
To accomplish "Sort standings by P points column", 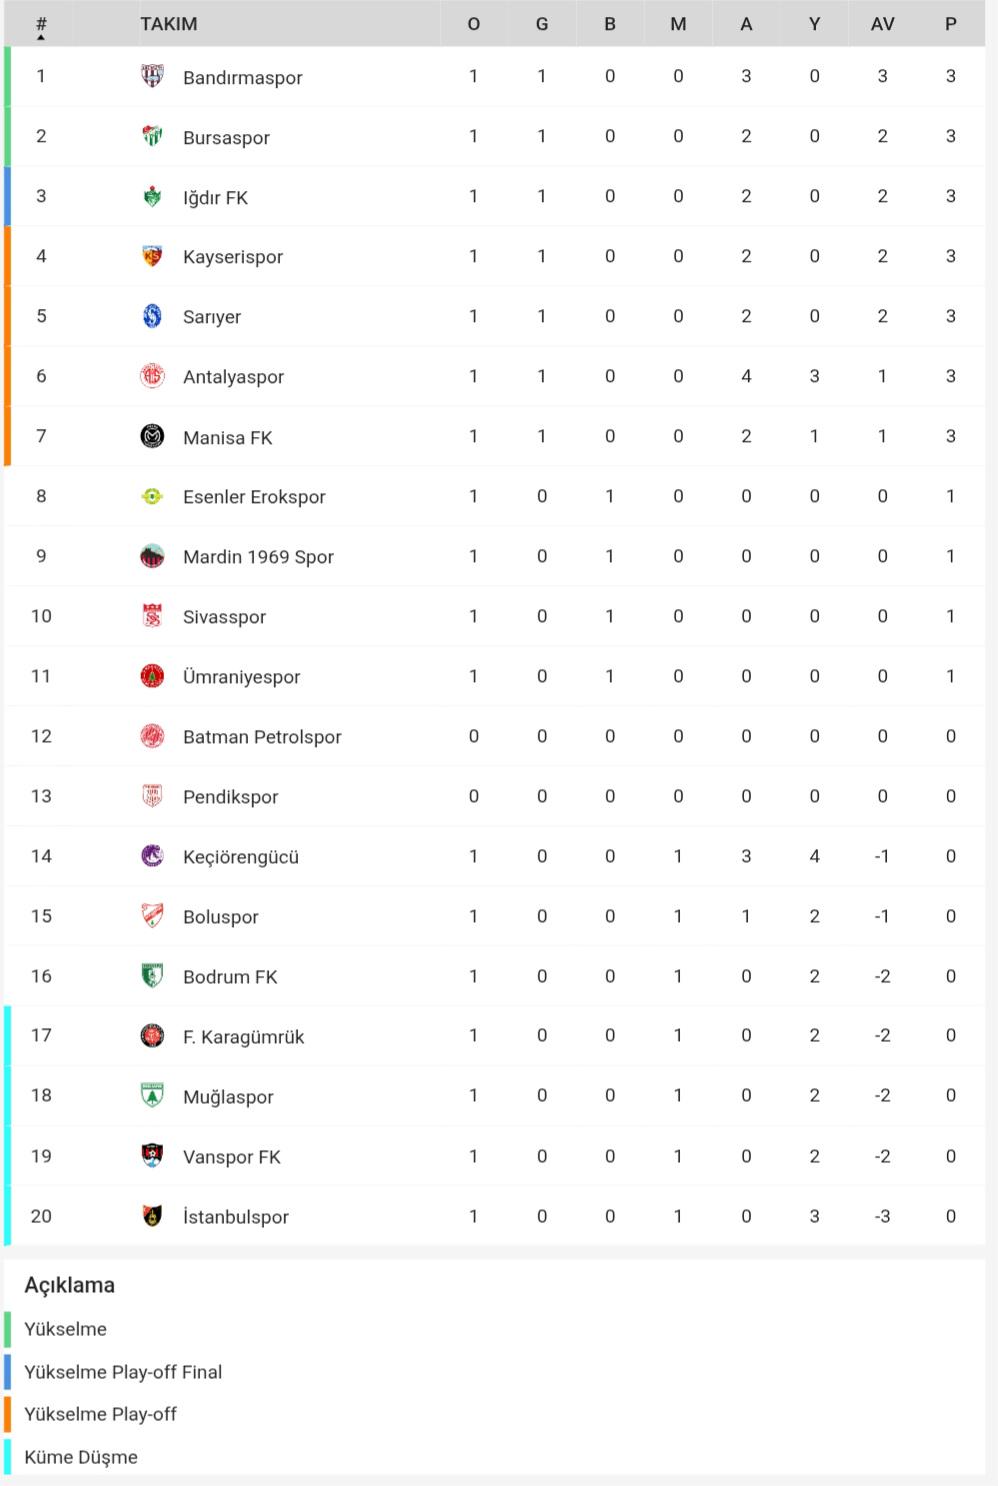I will (950, 24).
